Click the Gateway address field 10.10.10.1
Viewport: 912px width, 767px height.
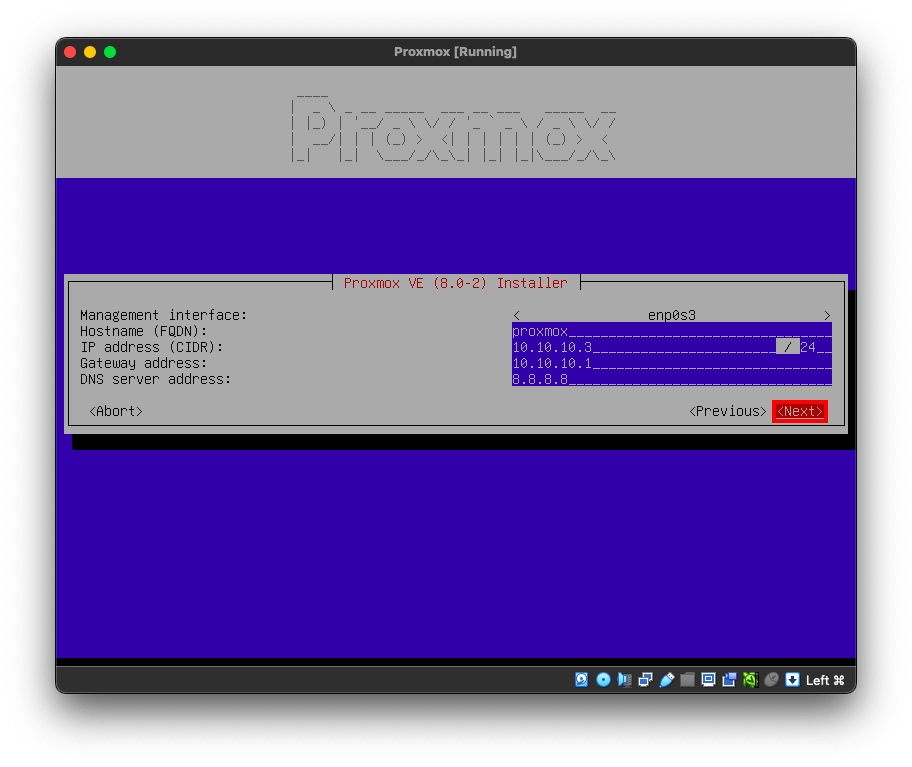(672, 363)
